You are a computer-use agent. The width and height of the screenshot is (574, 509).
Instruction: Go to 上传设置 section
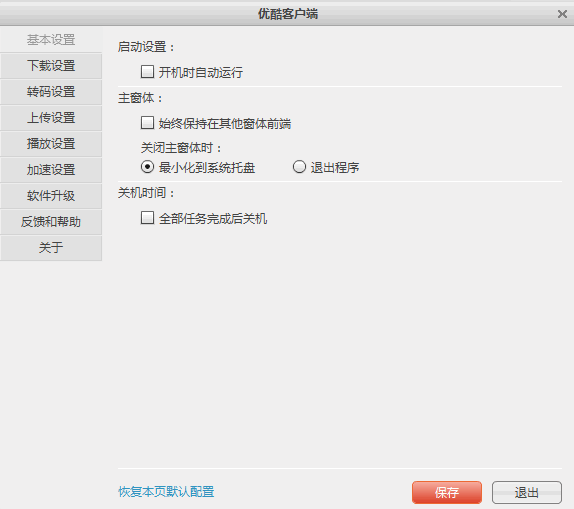click(x=51, y=118)
